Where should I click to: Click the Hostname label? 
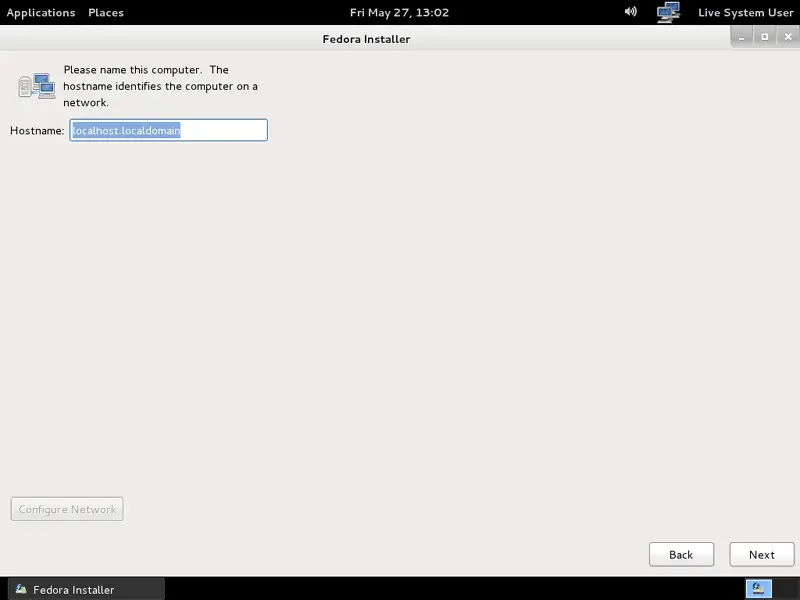(37, 131)
